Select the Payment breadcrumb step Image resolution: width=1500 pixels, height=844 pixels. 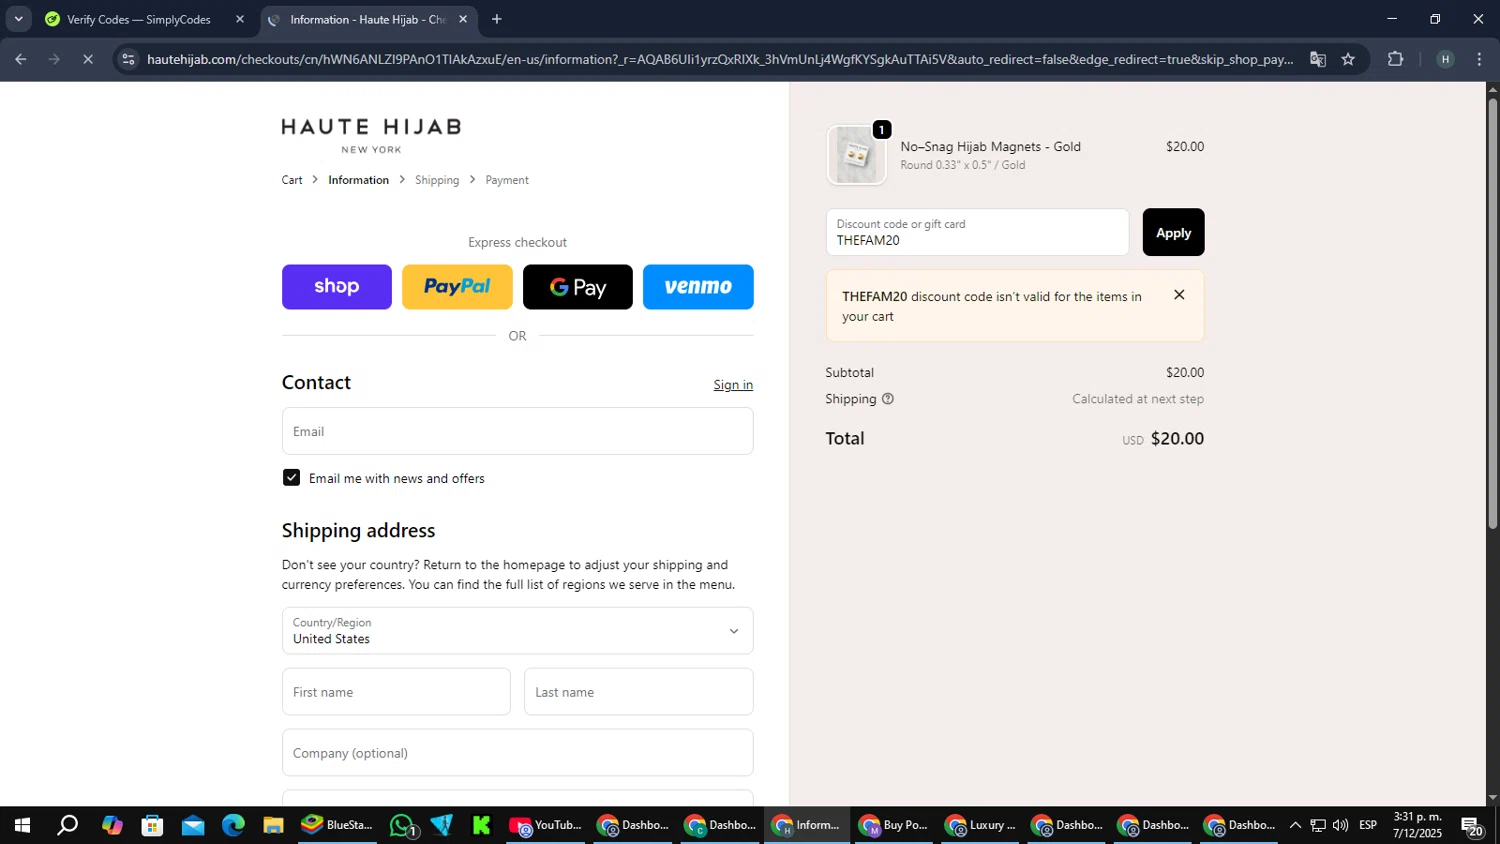click(x=507, y=180)
